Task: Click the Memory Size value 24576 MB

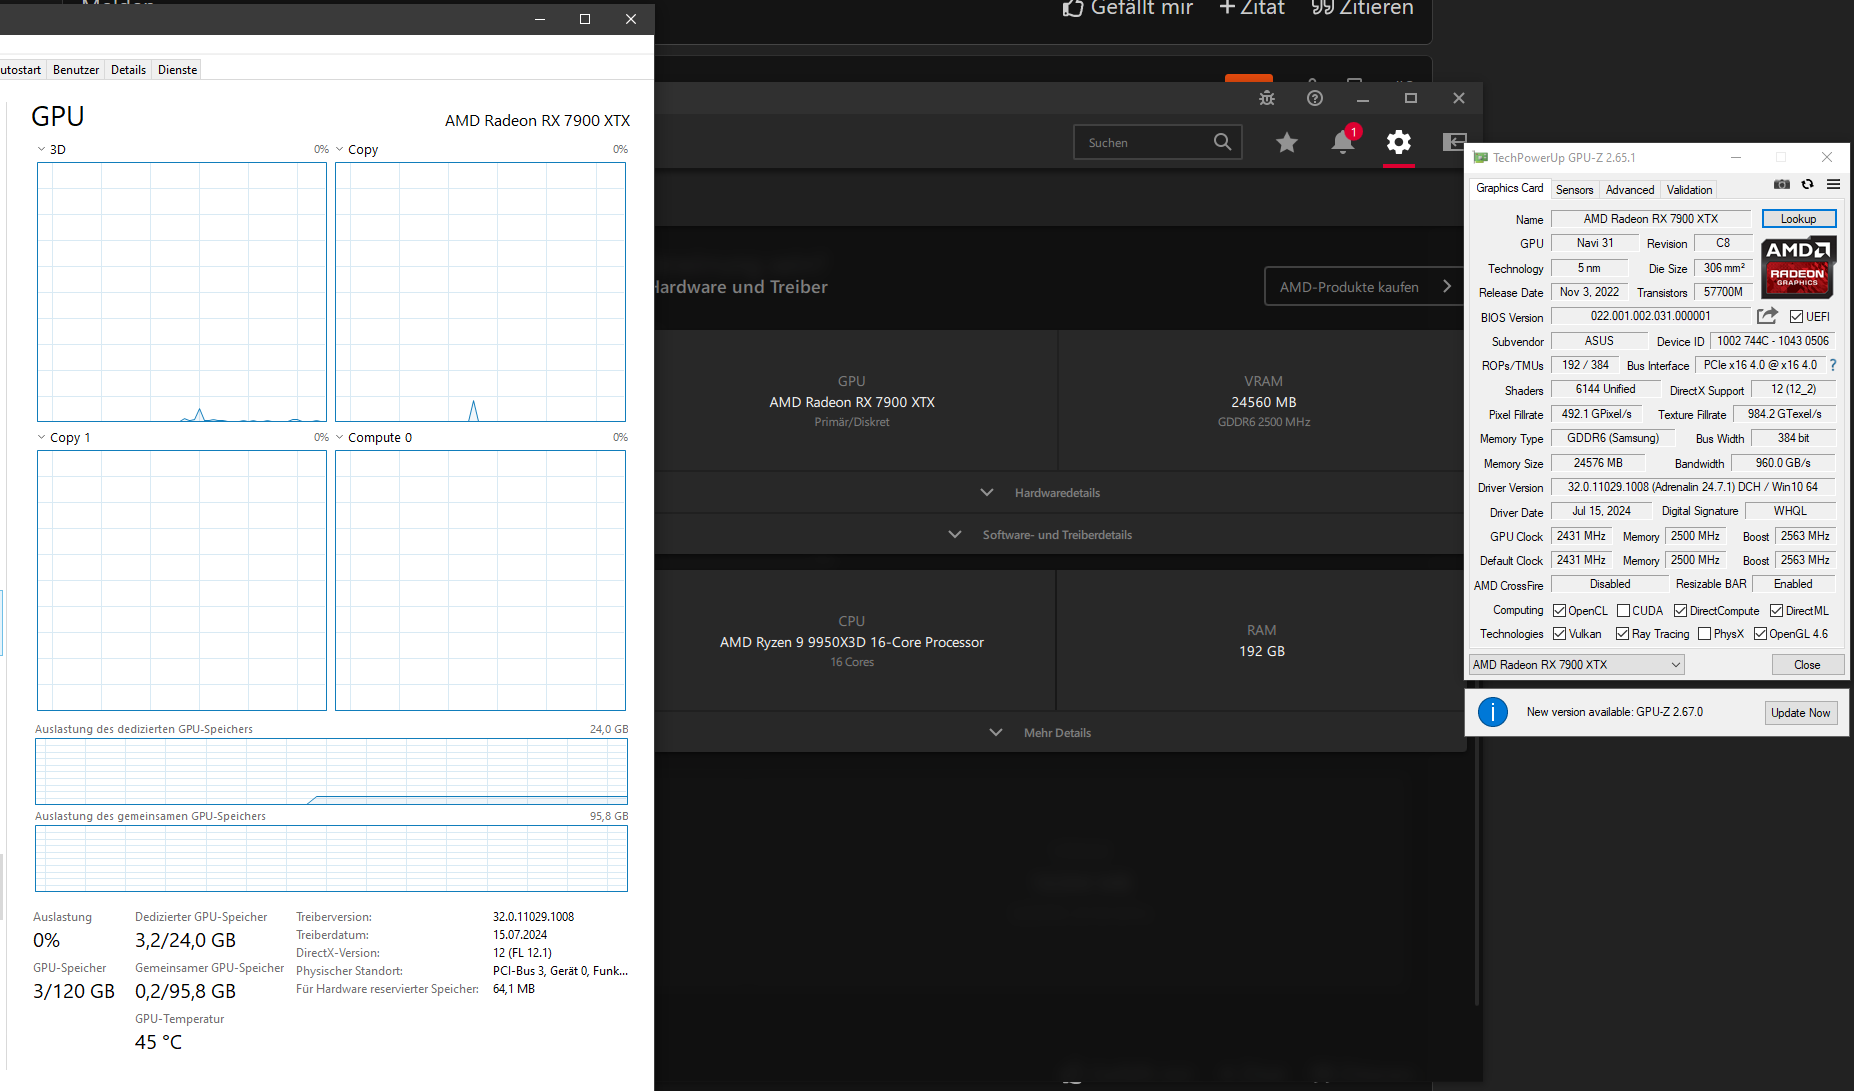Action: 1598,463
